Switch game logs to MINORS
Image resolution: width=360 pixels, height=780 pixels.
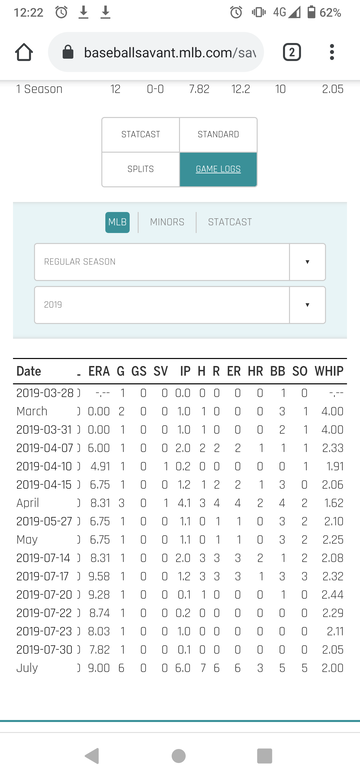pyautogui.click(x=167, y=222)
